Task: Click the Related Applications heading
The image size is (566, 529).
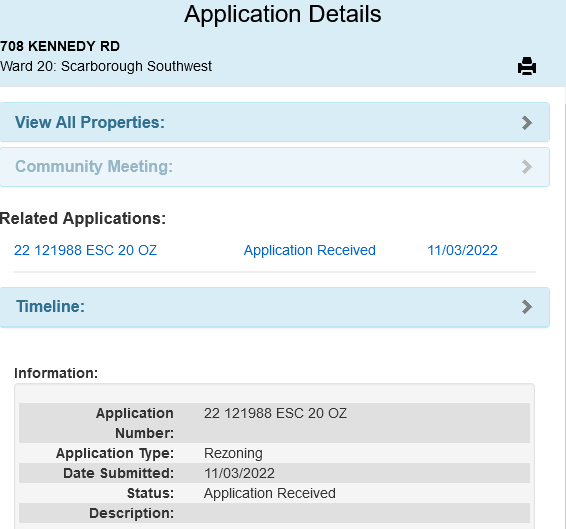Action: (83, 218)
